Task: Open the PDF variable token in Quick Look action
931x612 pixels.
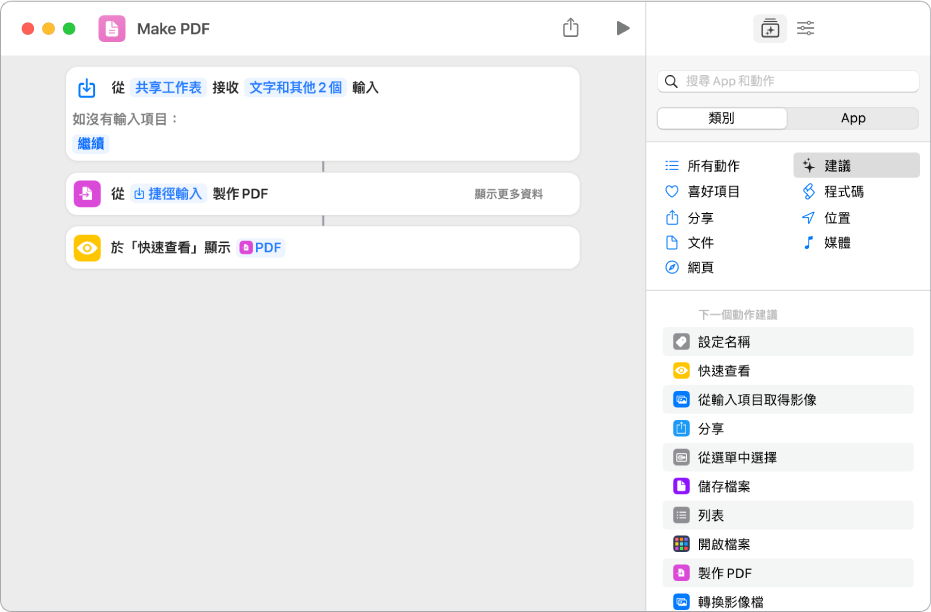Action: coord(261,248)
